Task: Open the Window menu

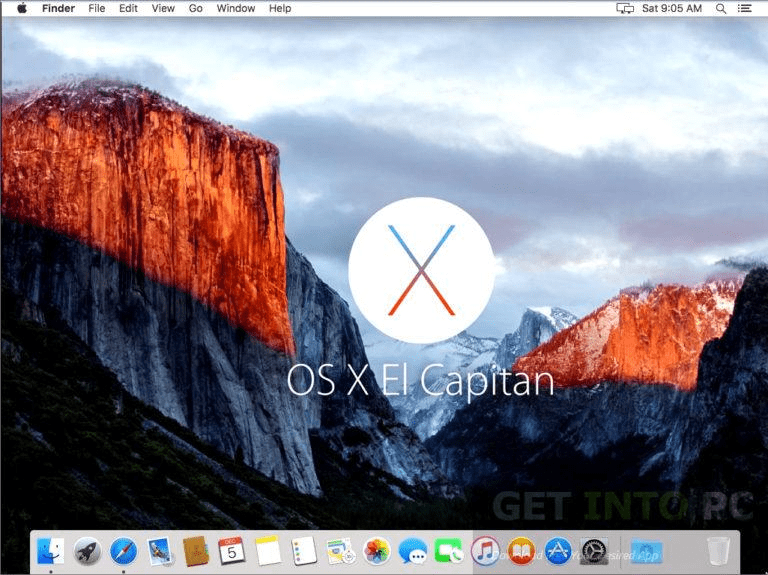Action: (x=236, y=8)
